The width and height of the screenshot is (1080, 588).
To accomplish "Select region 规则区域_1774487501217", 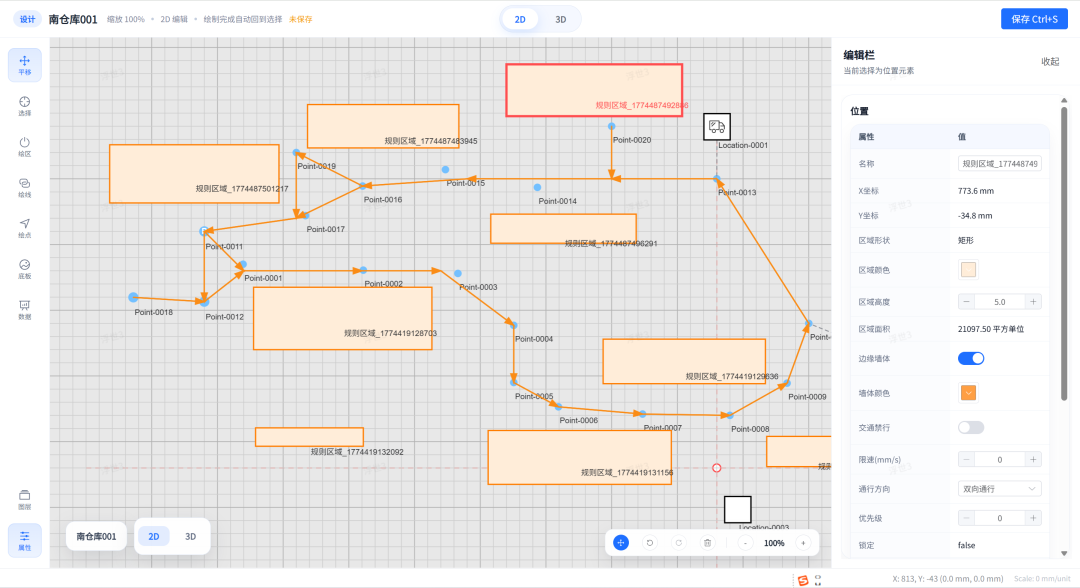I will [x=194, y=174].
